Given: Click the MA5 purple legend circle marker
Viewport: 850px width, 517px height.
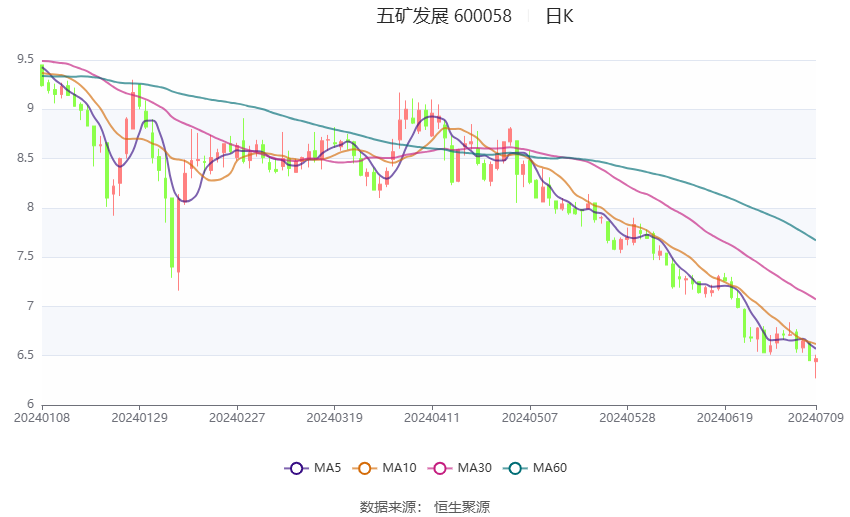Looking at the screenshot, I should point(294,468).
